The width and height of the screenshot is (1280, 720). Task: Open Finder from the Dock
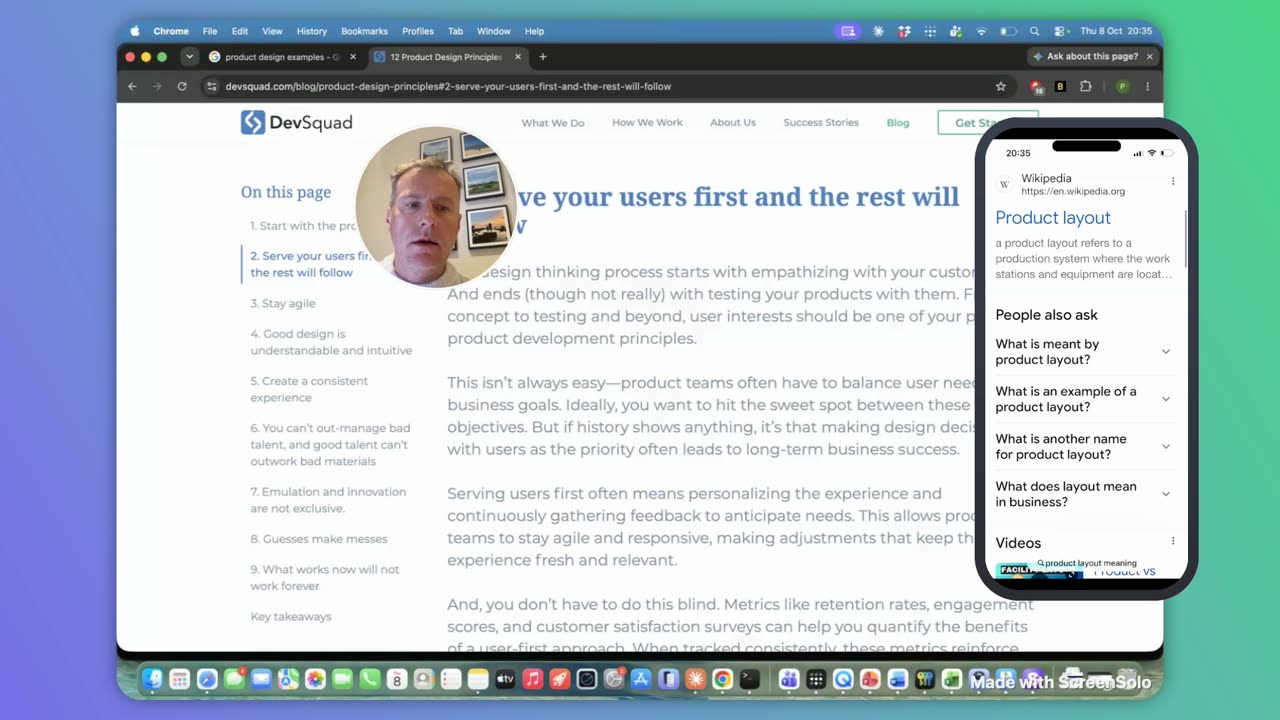(152, 680)
